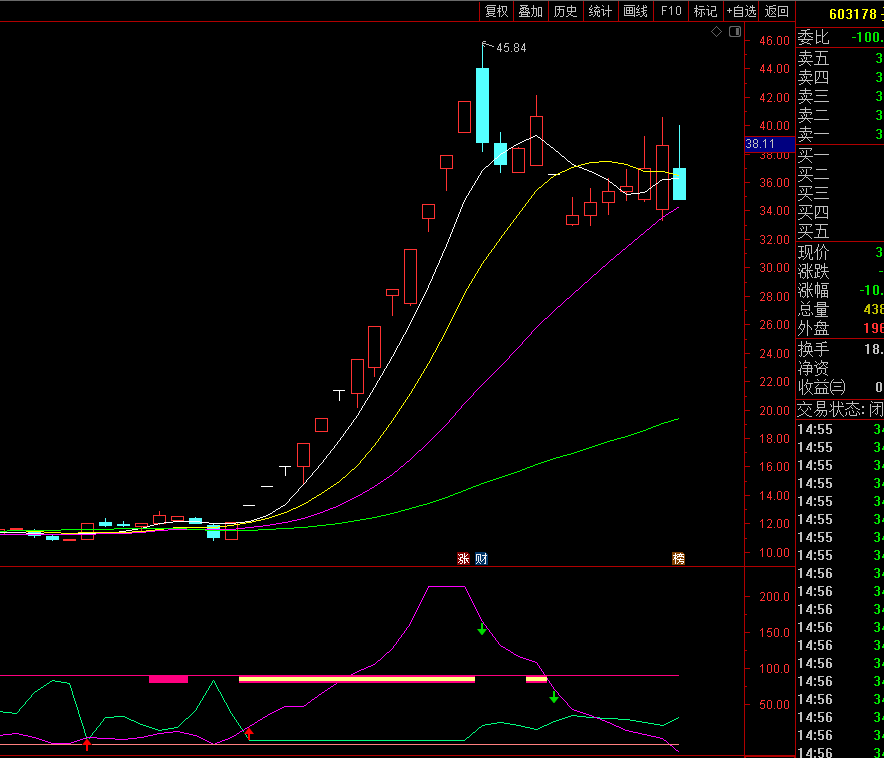The height and width of the screenshot is (758, 884).
Task: Select the 买三 bid row
Action: click(x=839, y=193)
